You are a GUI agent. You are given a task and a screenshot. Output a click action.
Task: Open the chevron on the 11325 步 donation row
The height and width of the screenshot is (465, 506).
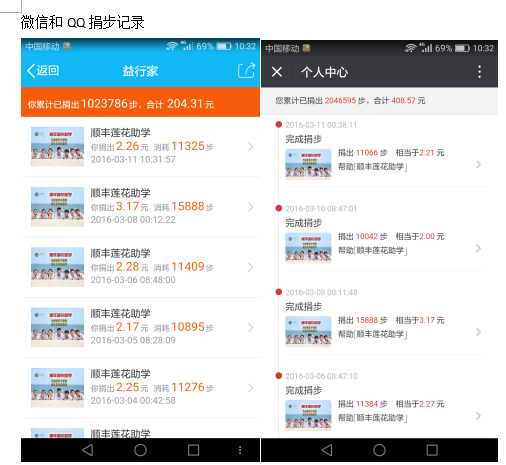251,147
